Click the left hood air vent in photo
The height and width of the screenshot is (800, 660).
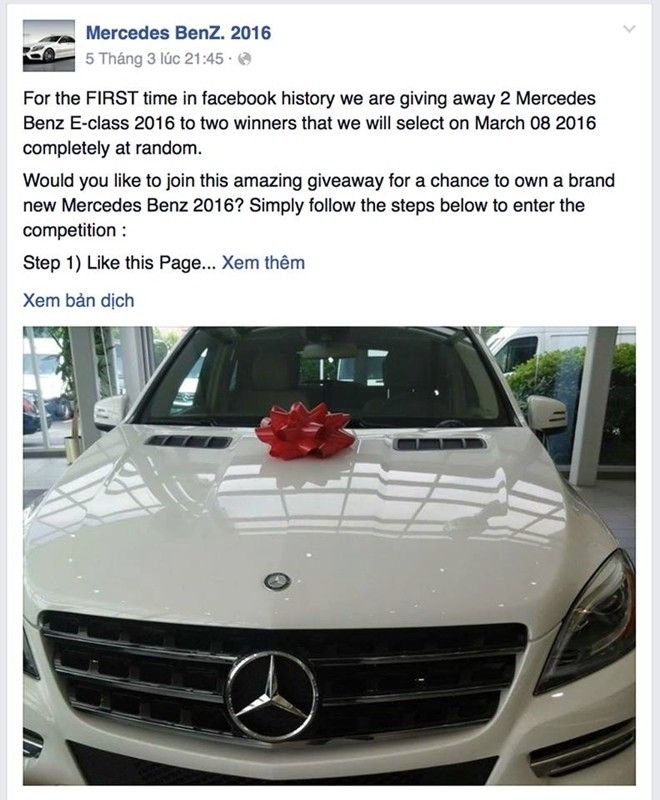(x=188, y=441)
